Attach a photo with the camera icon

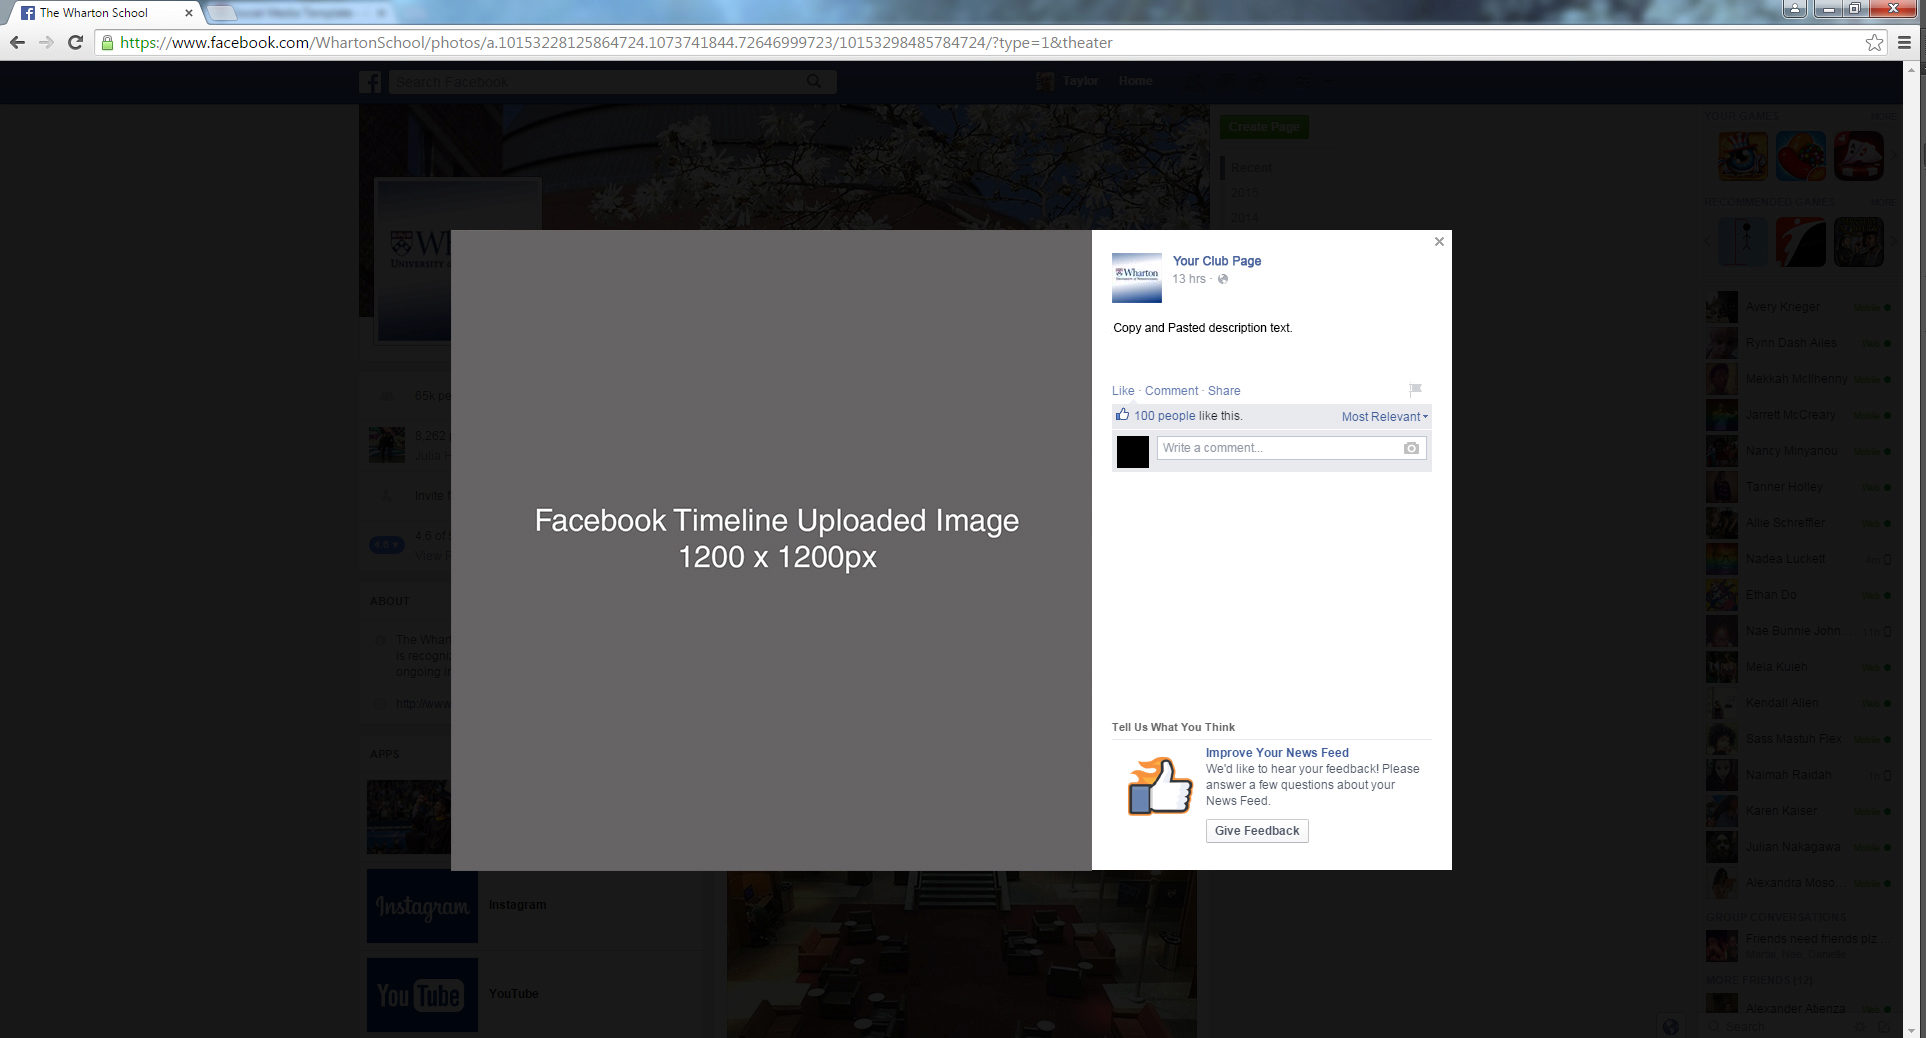click(x=1411, y=448)
